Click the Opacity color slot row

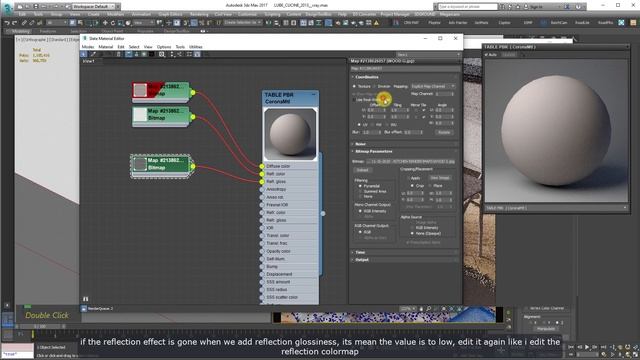pyautogui.click(x=290, y=251)
